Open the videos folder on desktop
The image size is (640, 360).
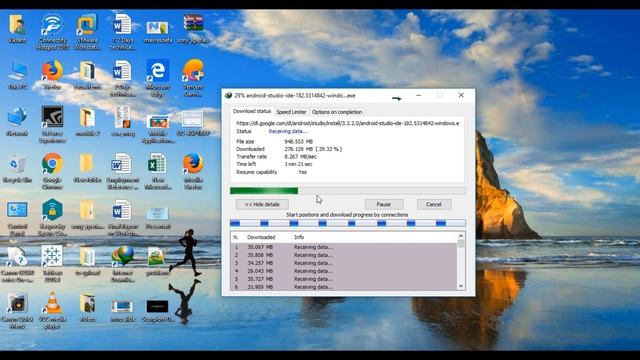coord(87,308)
